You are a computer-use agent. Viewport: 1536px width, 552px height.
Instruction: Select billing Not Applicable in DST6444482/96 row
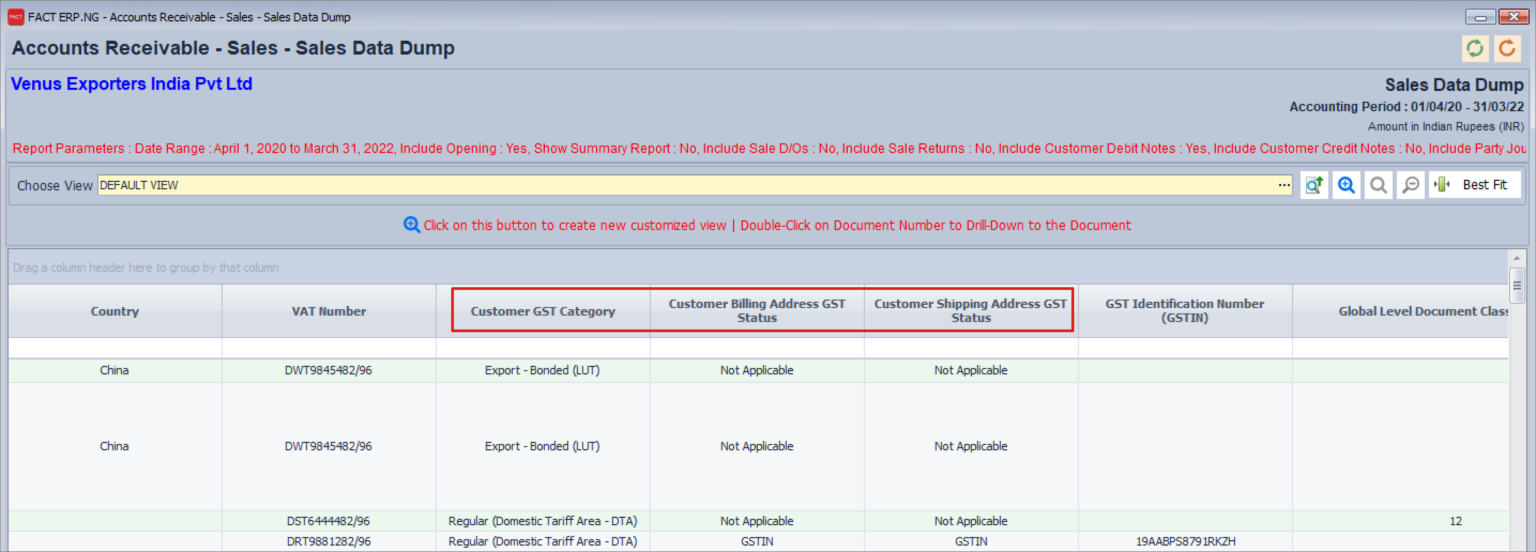[x=757, y=521]
